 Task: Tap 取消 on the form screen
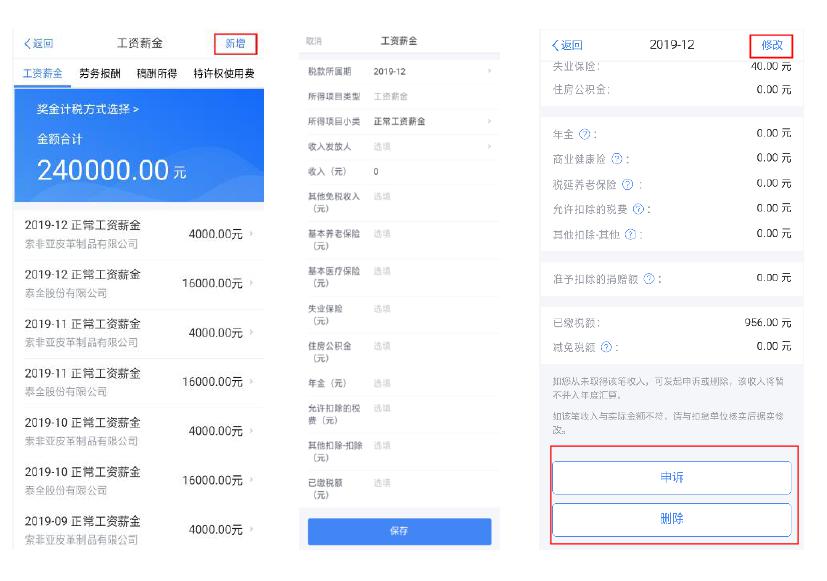313,41
